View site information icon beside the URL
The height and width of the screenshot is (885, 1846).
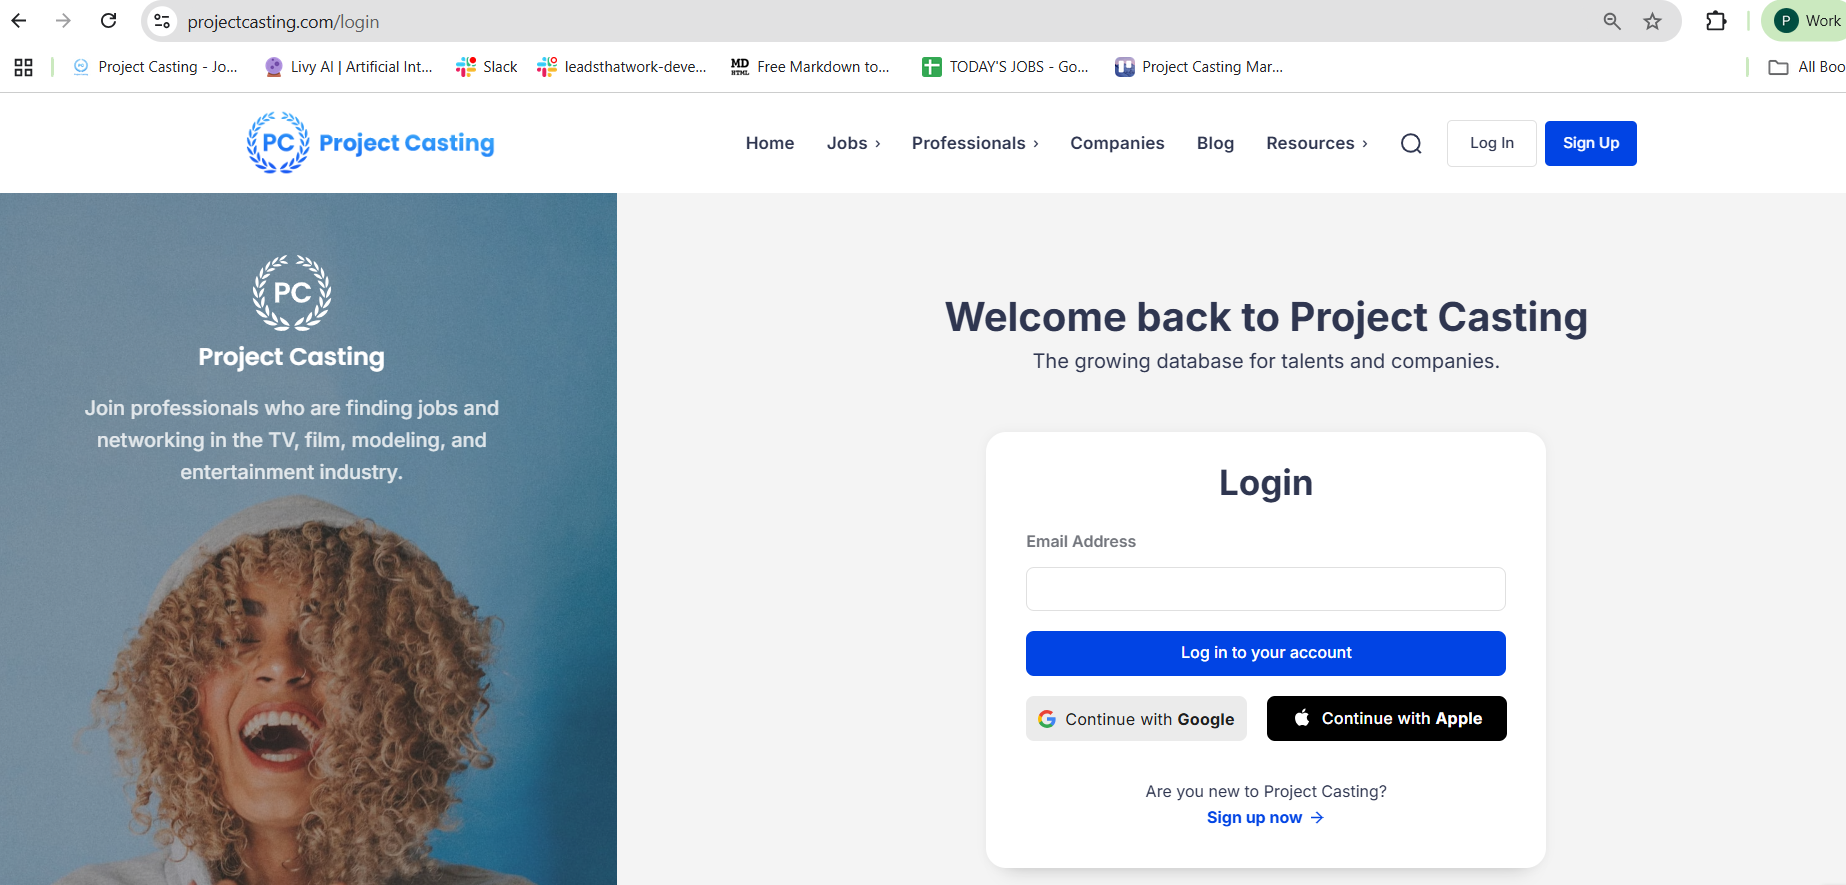(x=162, y=21)
